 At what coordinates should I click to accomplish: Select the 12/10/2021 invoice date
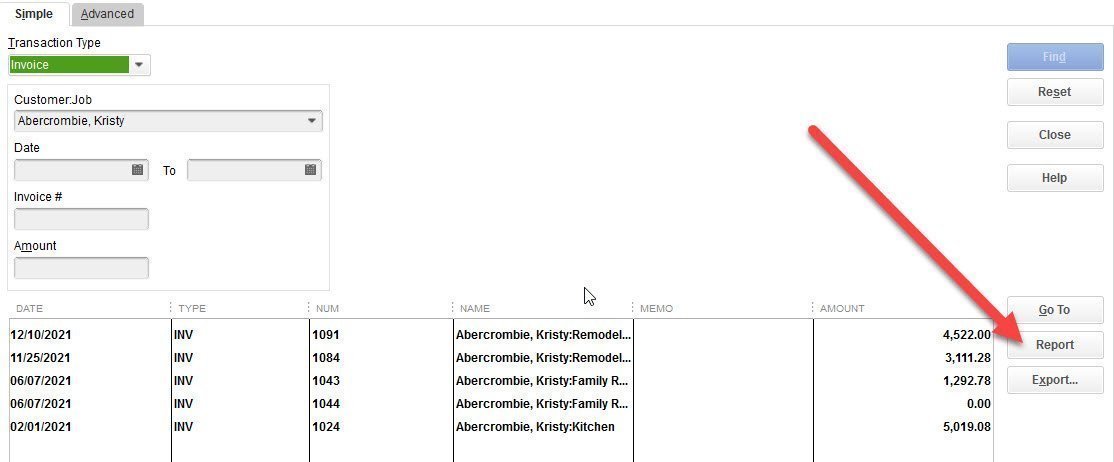(x=40, y=335)
